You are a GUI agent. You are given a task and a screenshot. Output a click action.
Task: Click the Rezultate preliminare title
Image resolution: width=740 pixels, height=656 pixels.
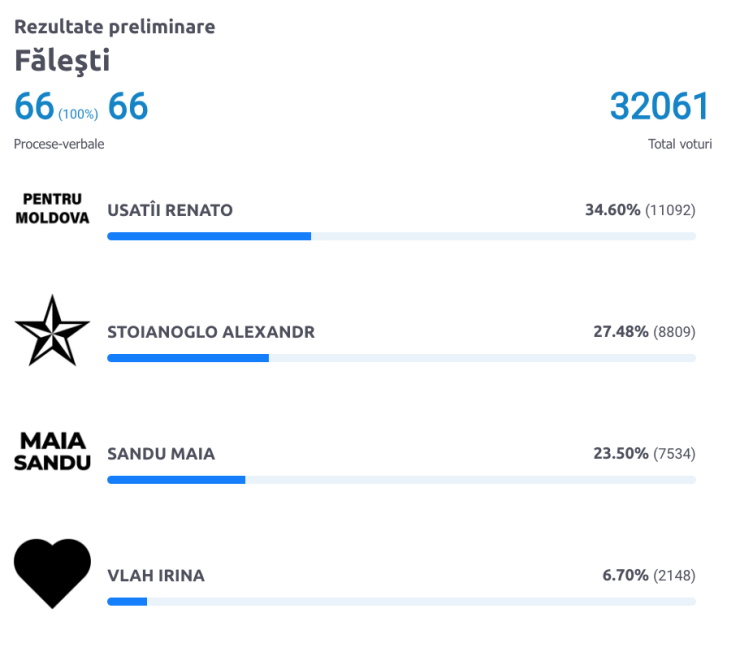click(x=115, y=26)
